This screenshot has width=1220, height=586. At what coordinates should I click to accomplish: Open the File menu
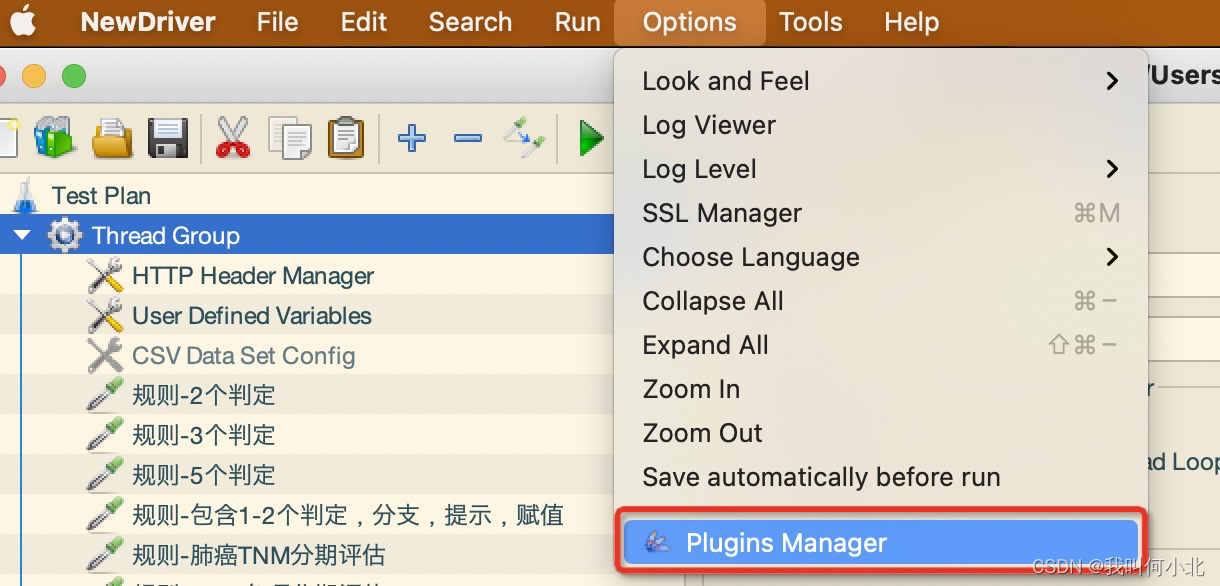pyautogui.click(x=277, y=22)
